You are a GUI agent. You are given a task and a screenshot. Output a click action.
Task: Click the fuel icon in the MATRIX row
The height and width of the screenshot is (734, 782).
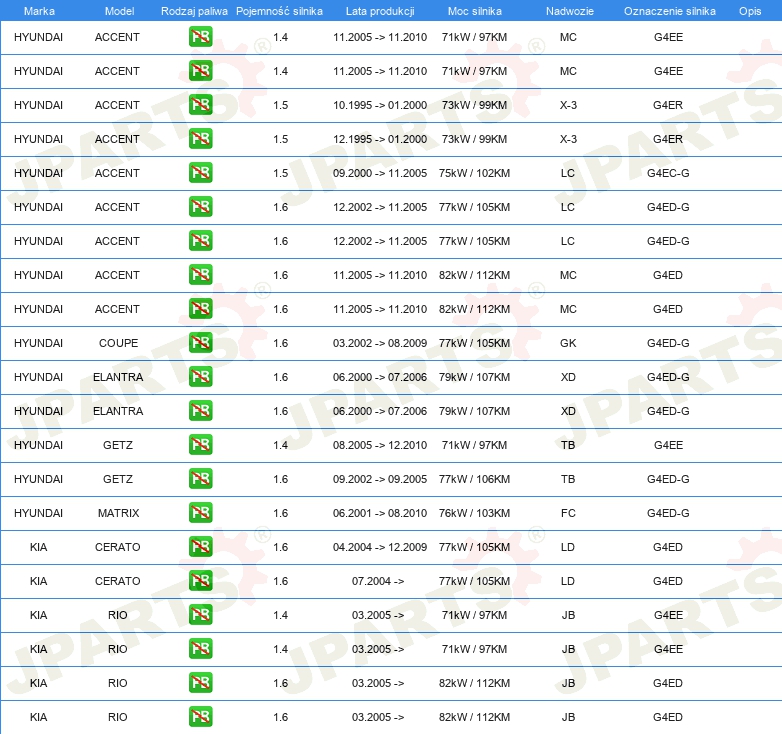[x=200, y=513]
